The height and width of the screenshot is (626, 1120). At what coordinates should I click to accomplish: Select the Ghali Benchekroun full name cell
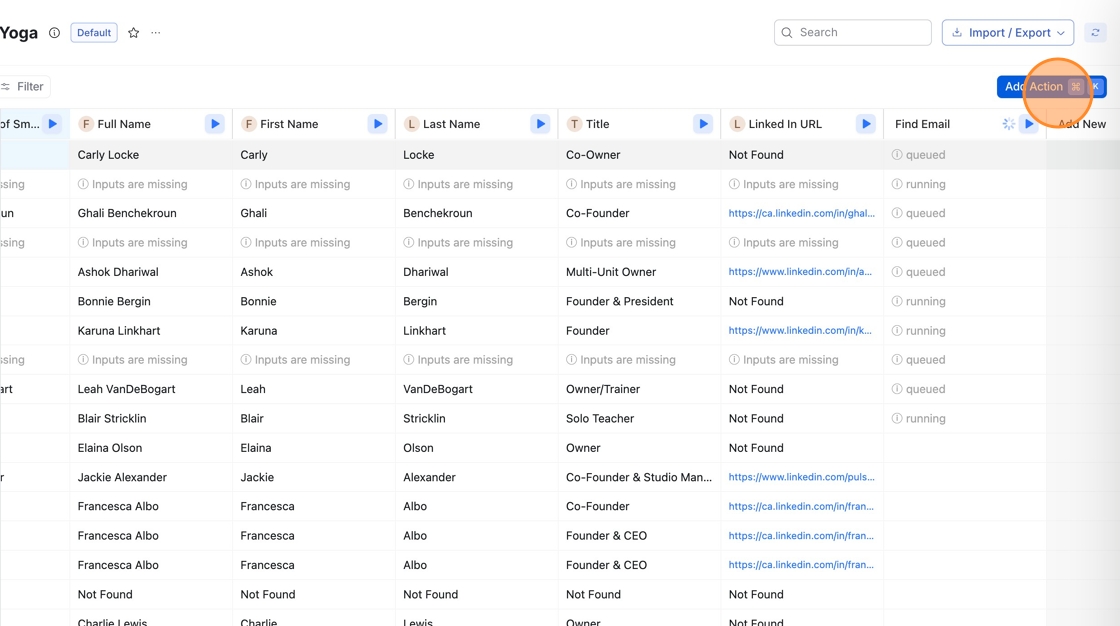click(151, 213)
